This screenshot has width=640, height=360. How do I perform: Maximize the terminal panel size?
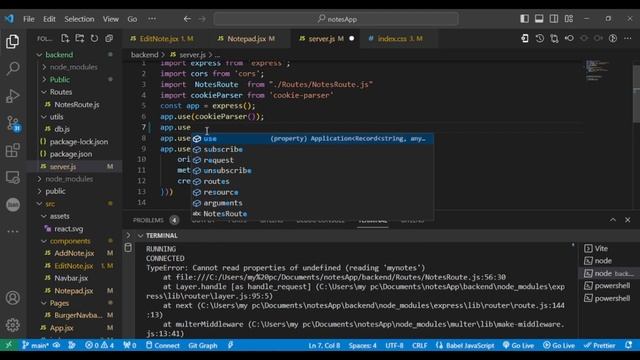pyautogui.click(x=613, y=220)
